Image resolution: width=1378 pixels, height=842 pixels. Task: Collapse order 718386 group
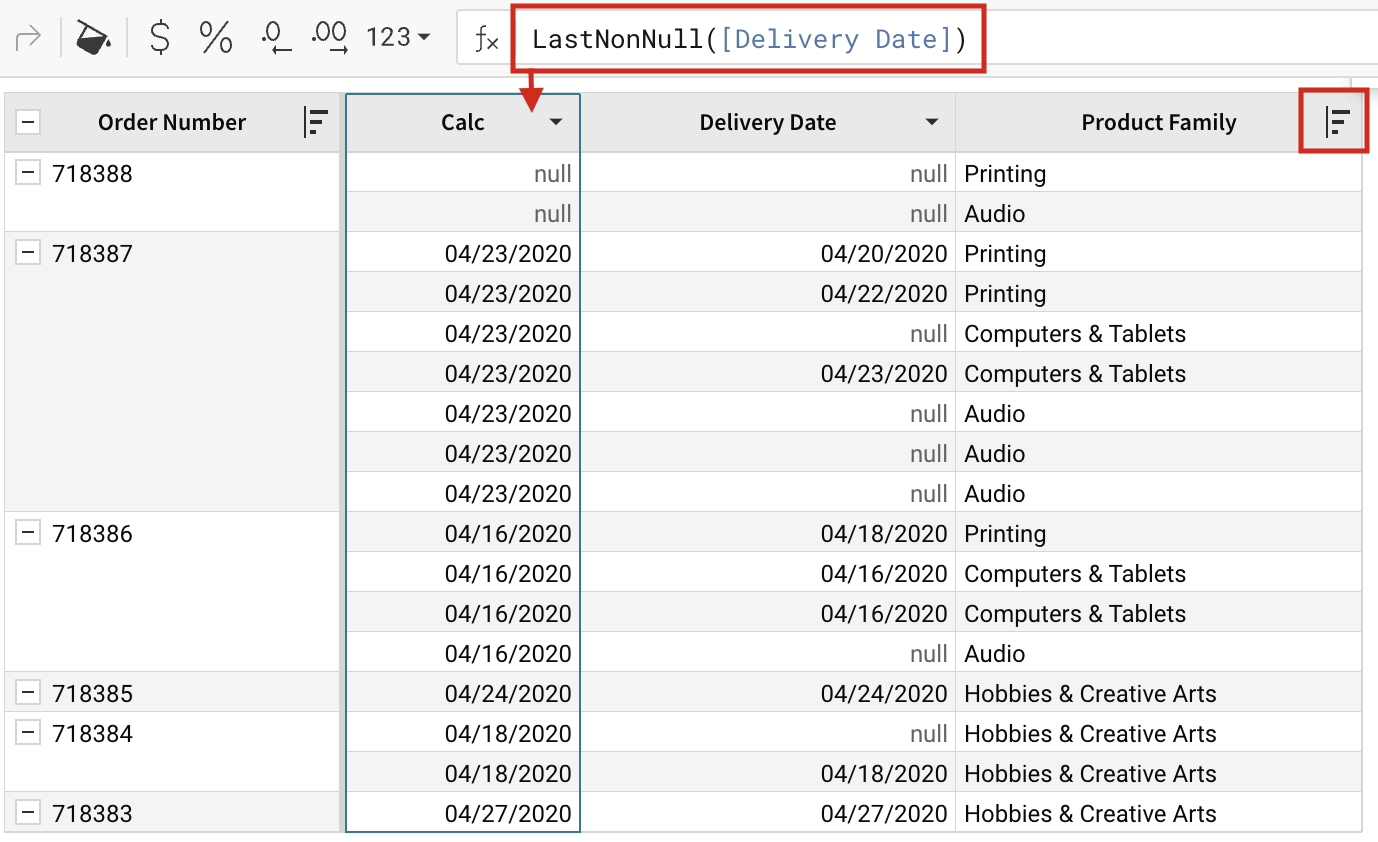(x=29, y=533)
